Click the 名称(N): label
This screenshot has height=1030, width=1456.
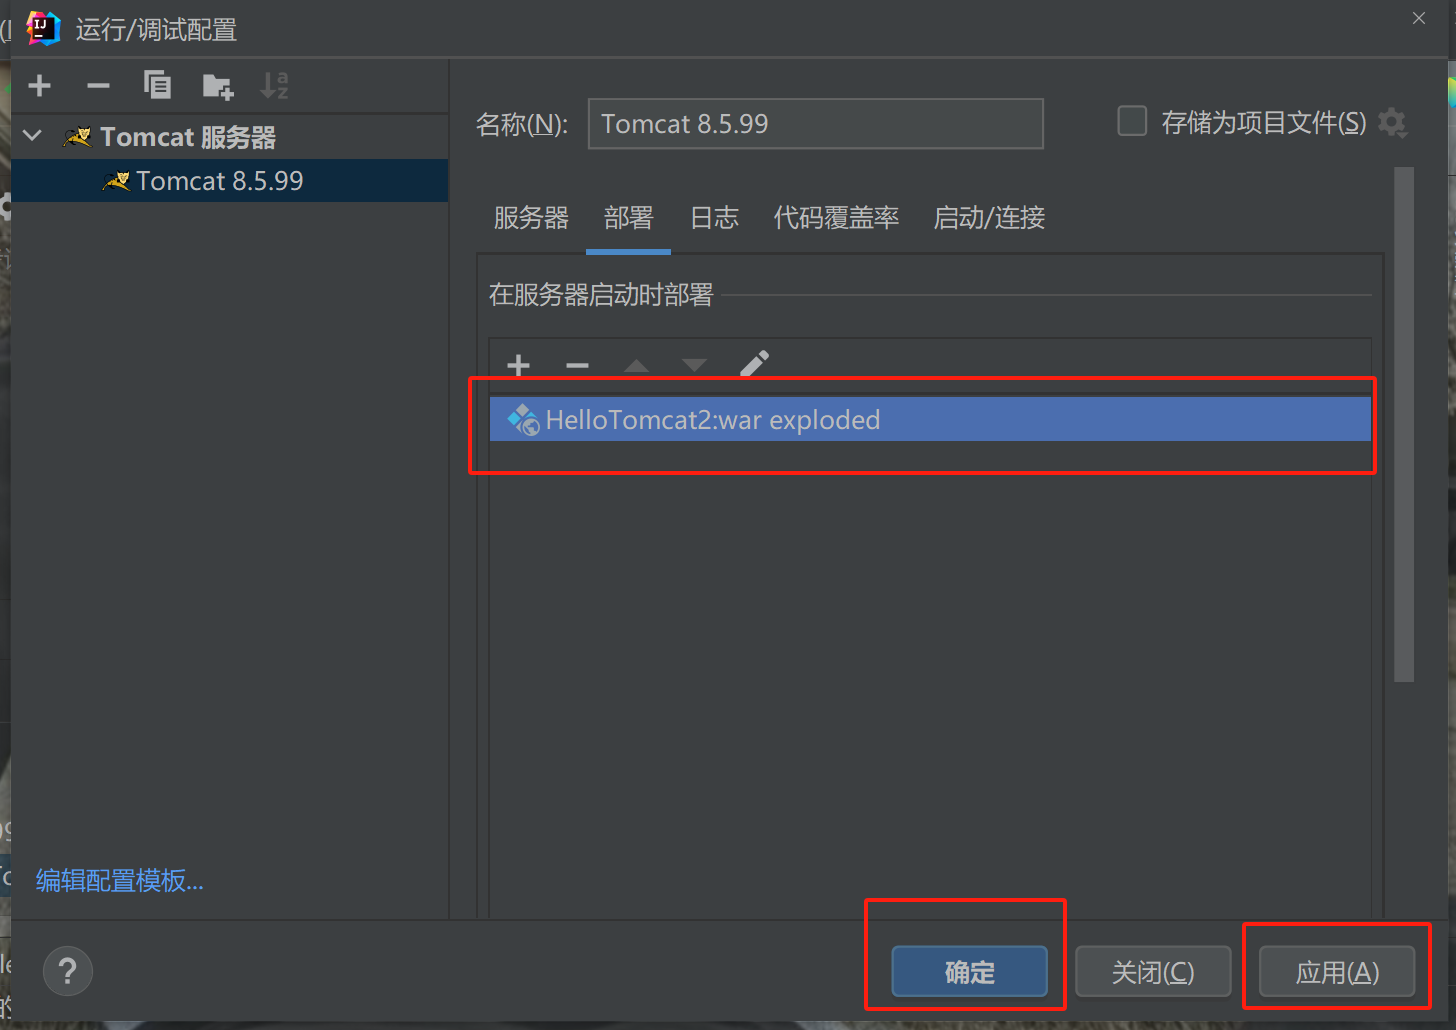[x=522, y=124]
